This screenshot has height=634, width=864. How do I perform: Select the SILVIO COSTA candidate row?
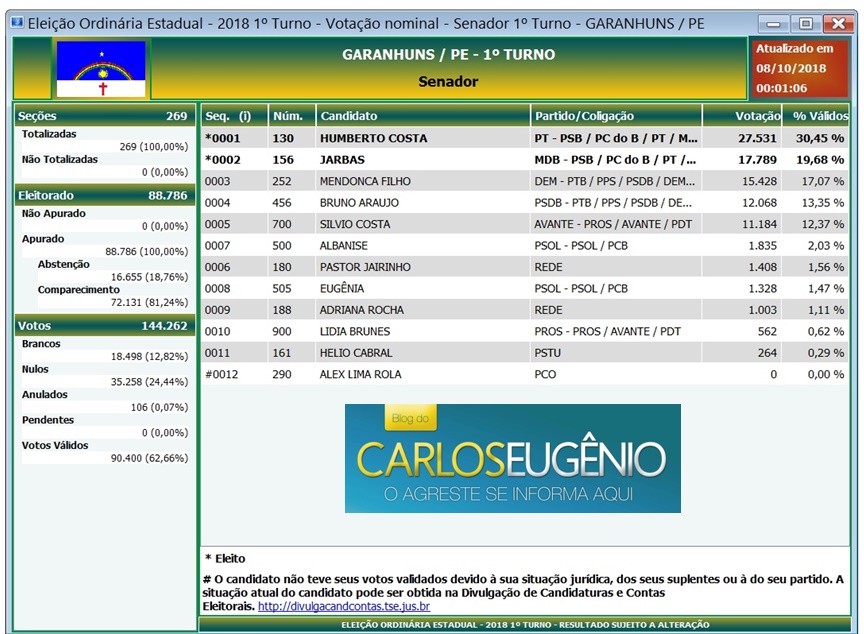[525, 224]
